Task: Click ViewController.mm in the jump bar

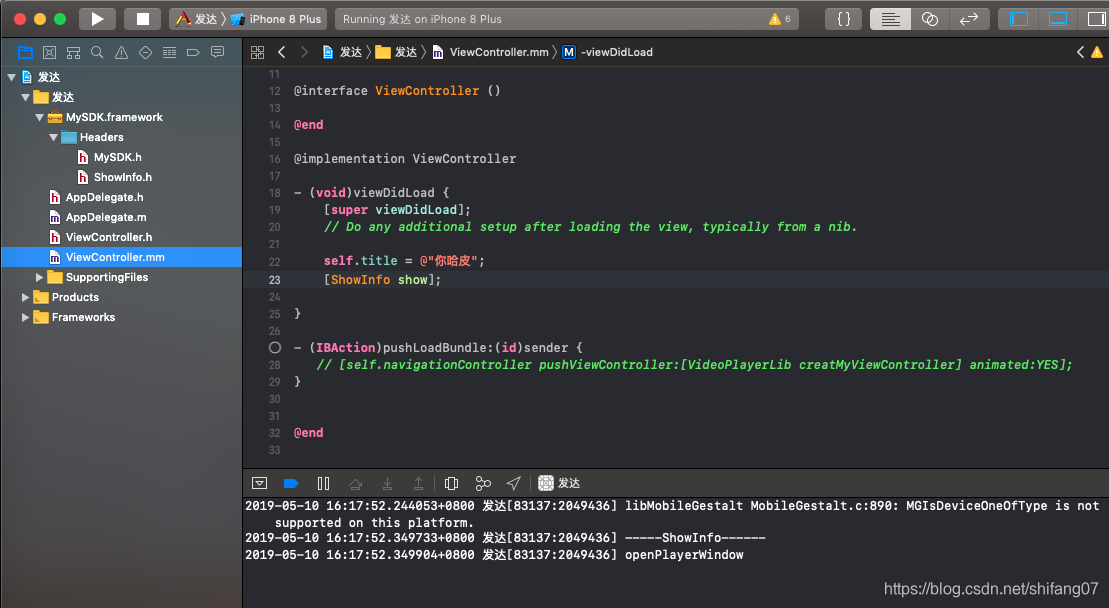Action: (x=490, y=52)
